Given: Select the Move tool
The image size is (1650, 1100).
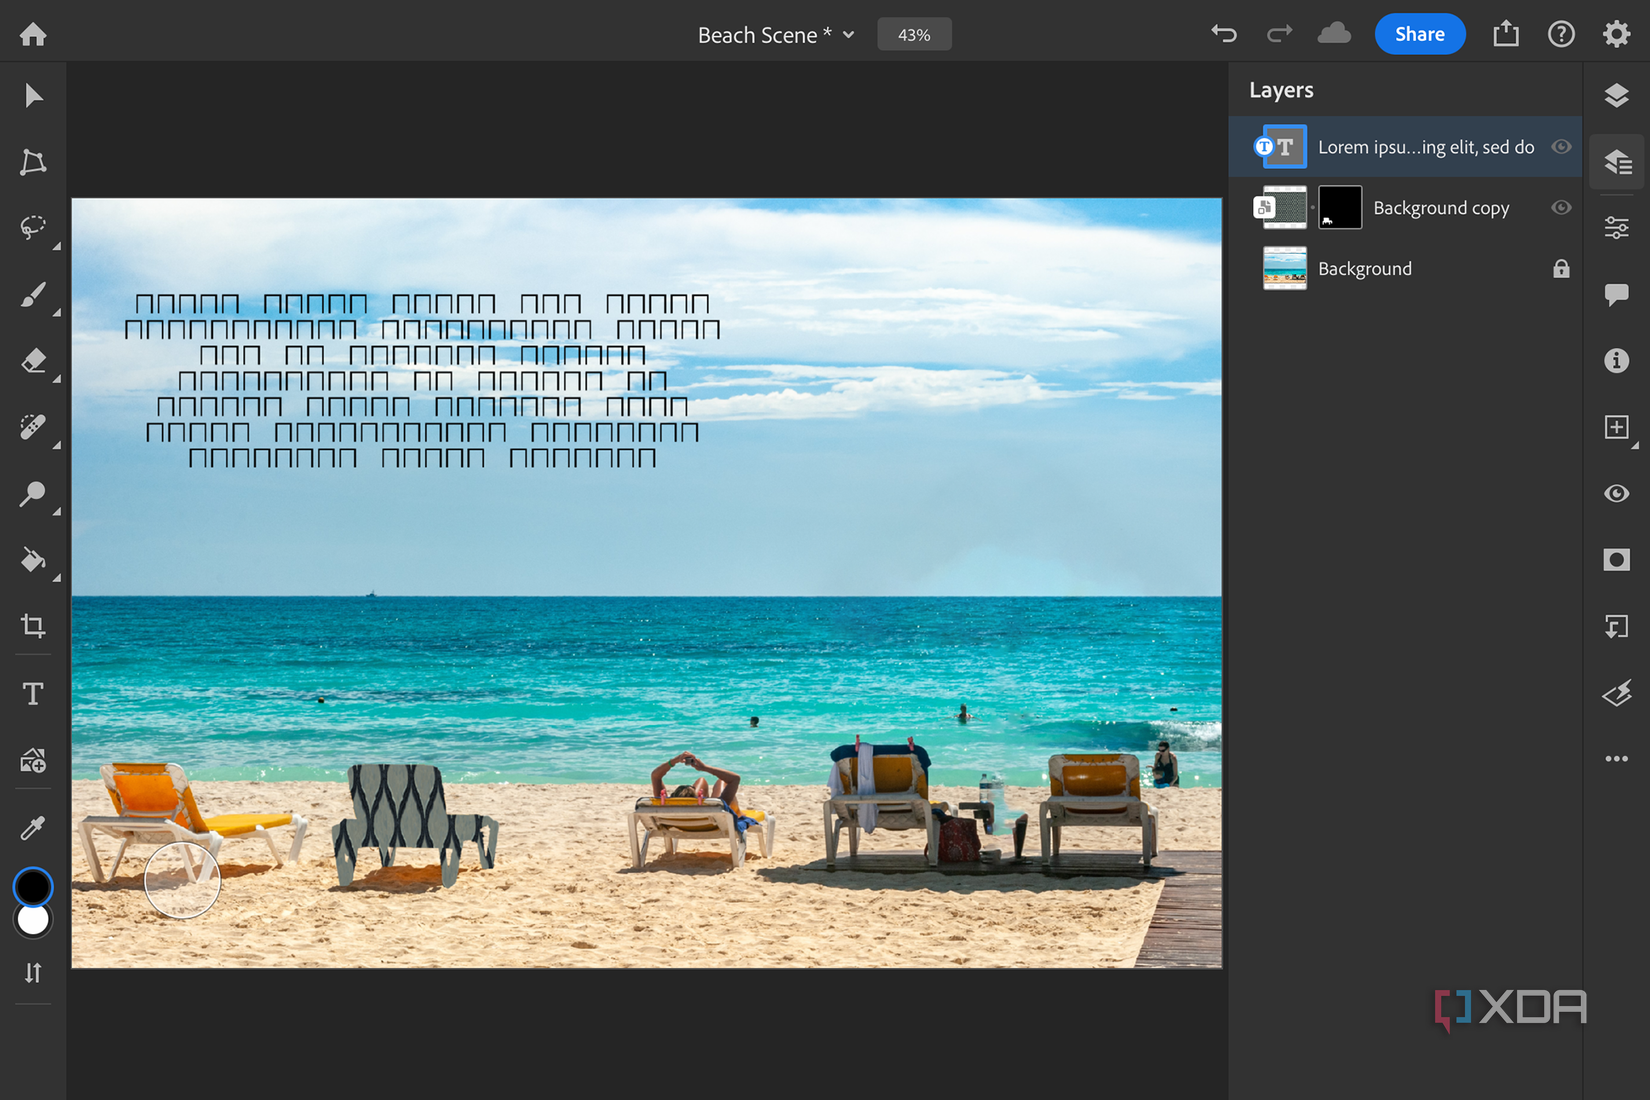Looking at the screenshot, I should point(33,95).
